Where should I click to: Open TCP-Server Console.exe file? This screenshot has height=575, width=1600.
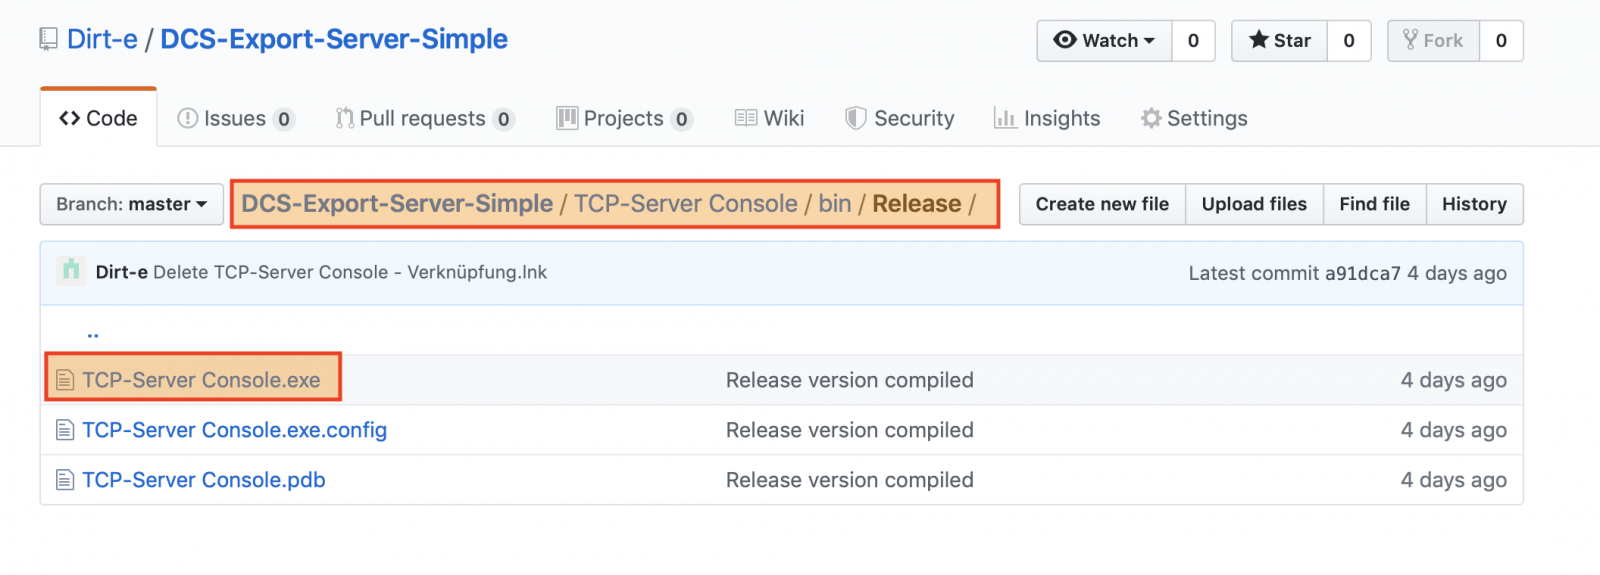pyautogui.click(x=201, y=380)
